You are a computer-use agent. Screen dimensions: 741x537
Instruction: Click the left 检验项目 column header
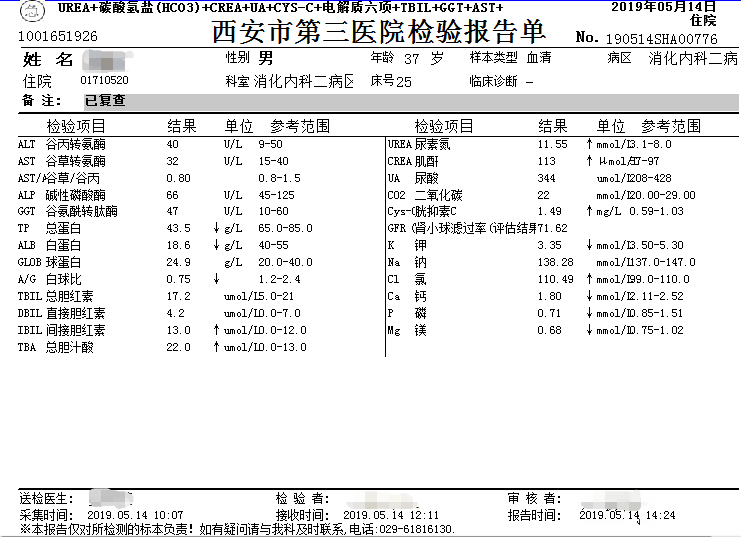point(76,127)
